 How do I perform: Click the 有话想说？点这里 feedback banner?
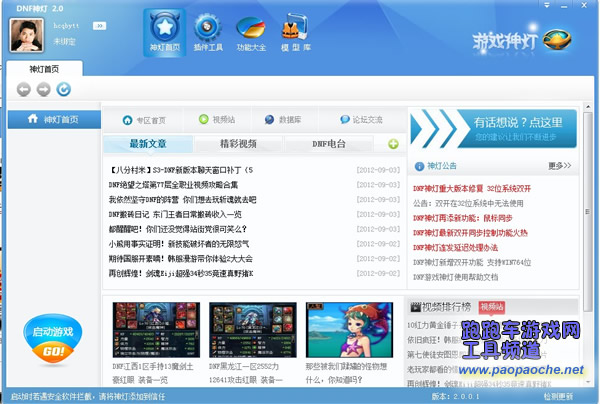(x=494, y=129)
